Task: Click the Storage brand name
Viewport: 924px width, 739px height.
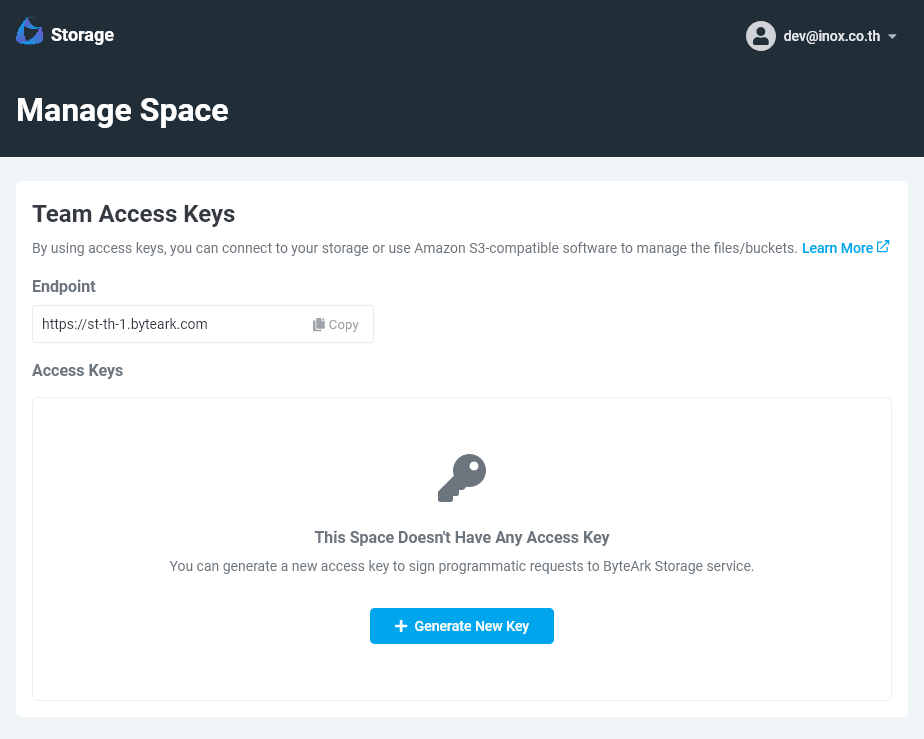Action: [x=82, y=35]
